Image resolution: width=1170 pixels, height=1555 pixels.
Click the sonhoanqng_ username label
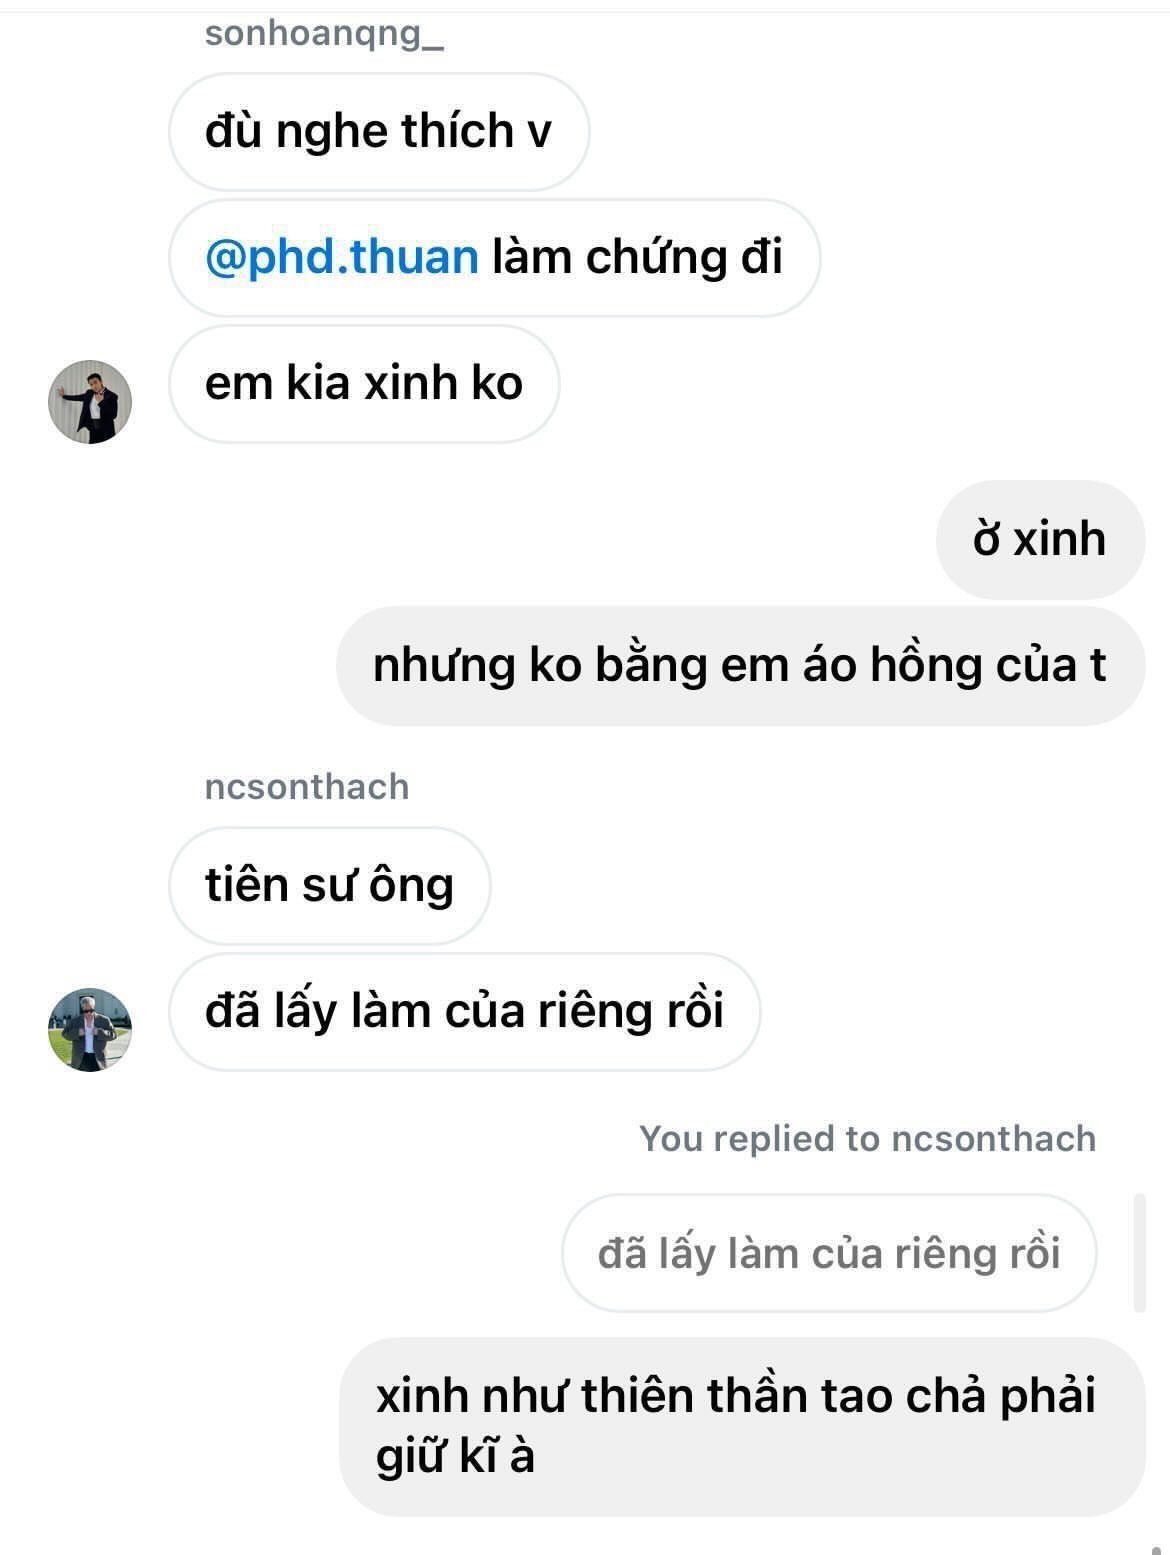click(x=324, y=33)
